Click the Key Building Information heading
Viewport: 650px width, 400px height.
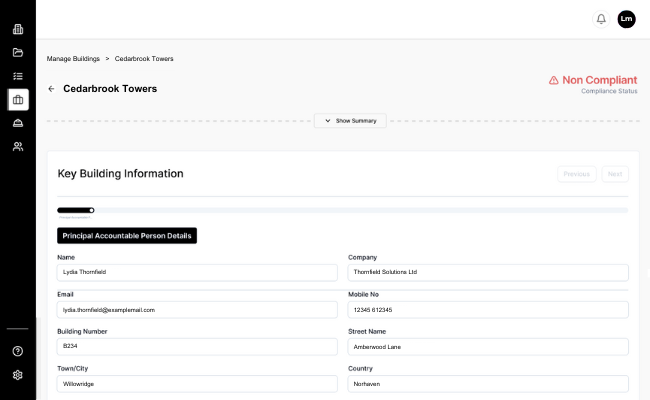pos(120,173)
